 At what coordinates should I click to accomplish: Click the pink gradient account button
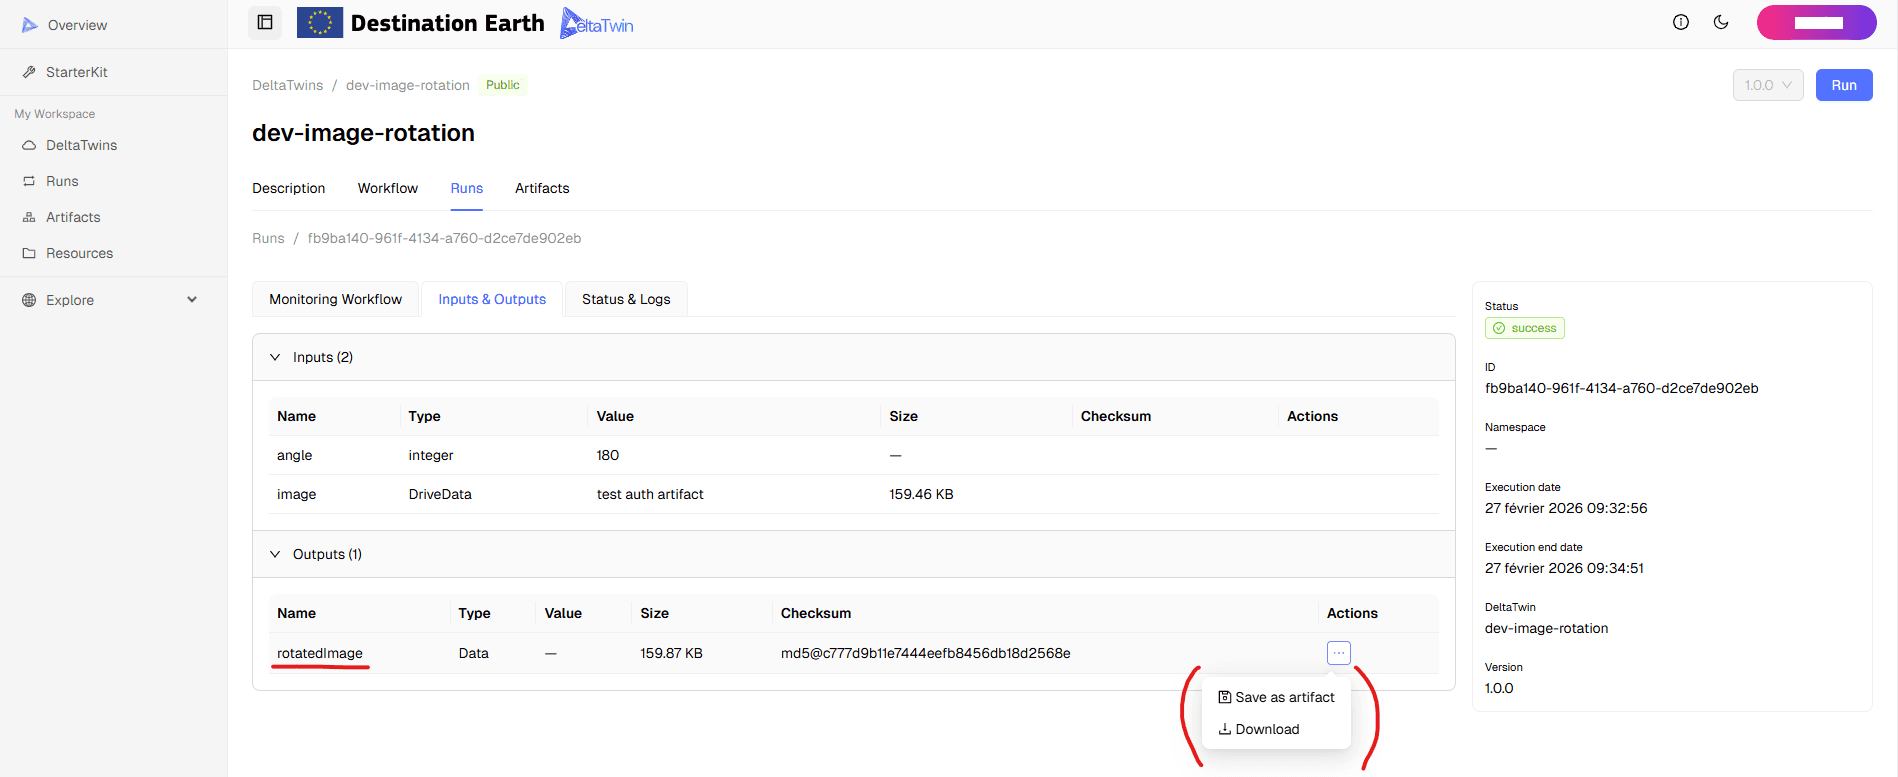(x=1816, y=23)
